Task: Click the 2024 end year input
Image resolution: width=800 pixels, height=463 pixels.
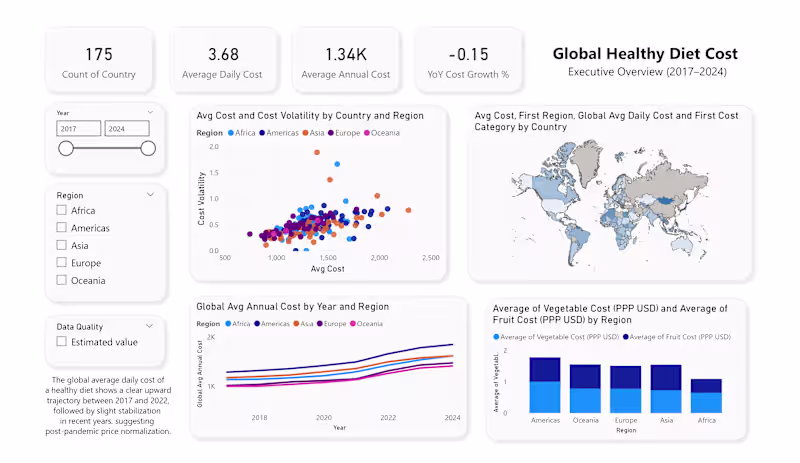Action: coord(127,129)
